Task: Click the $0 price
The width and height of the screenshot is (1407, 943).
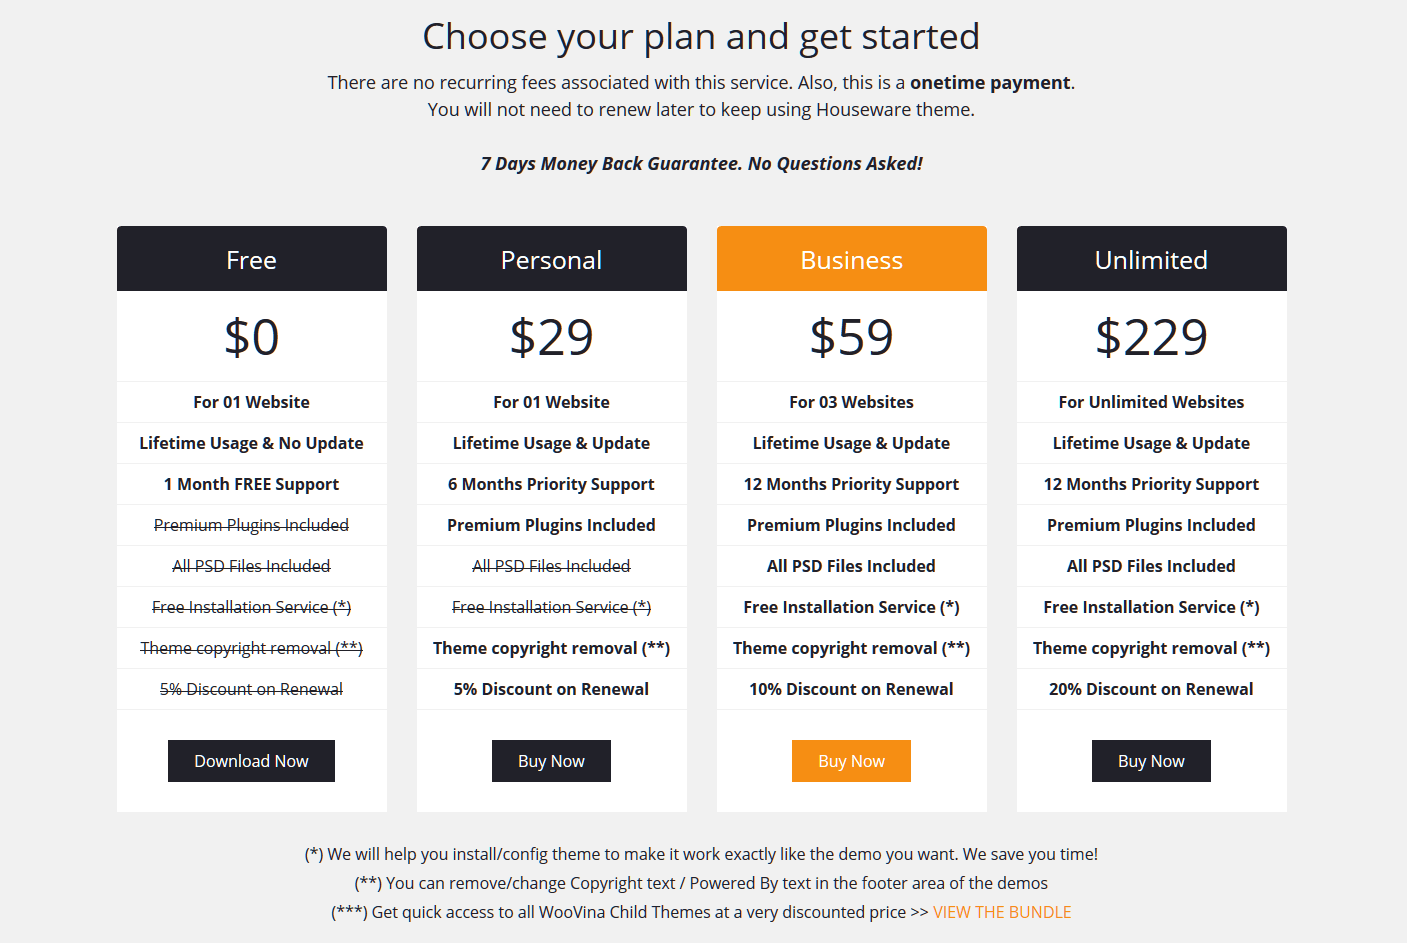Action: click(x=252, y=337)
